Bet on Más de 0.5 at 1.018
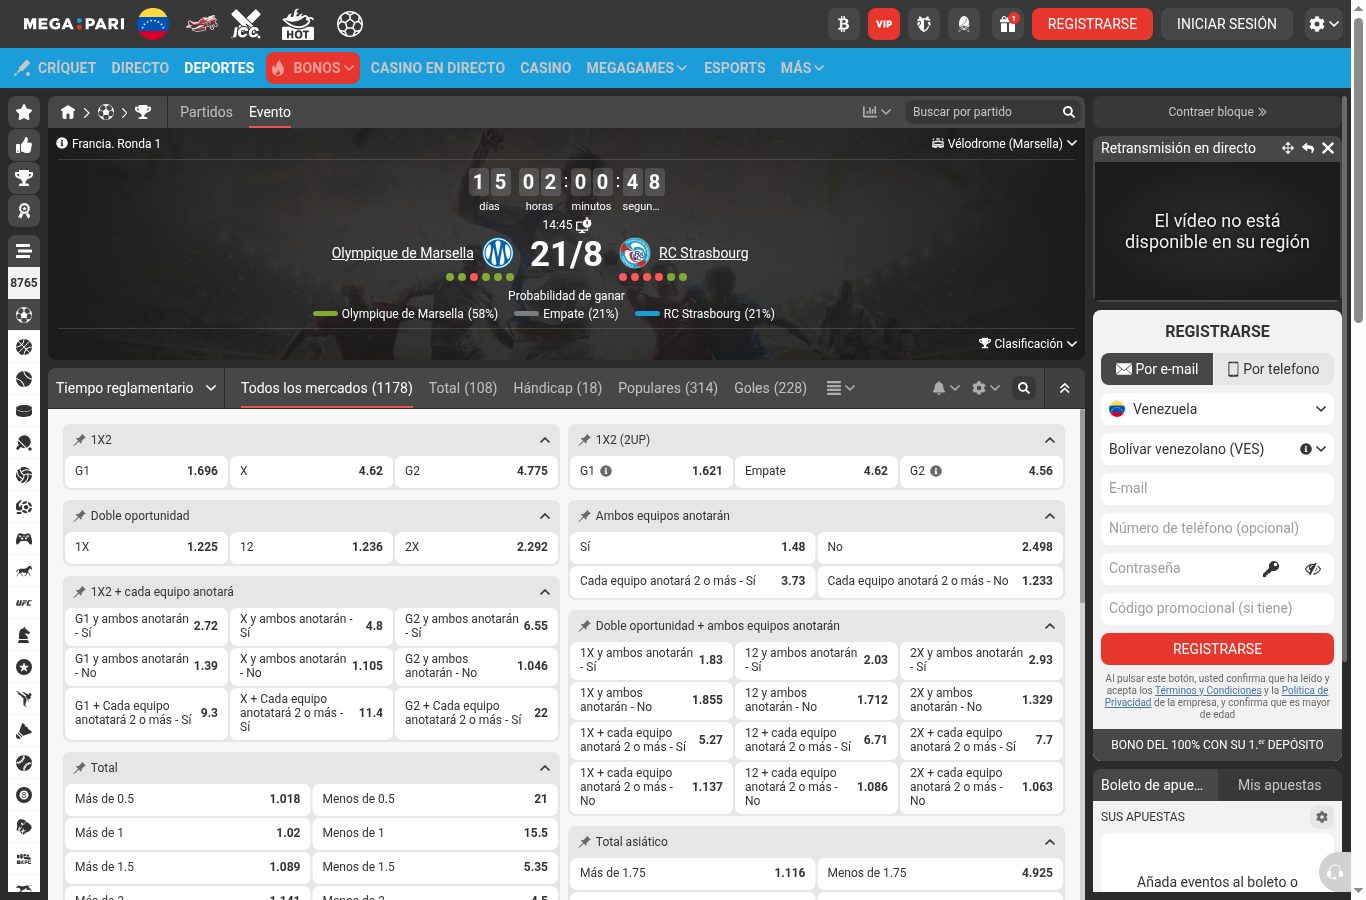The height and width of the screenshot is (900, 1366). pyautogui.click(x=188, y=799)
